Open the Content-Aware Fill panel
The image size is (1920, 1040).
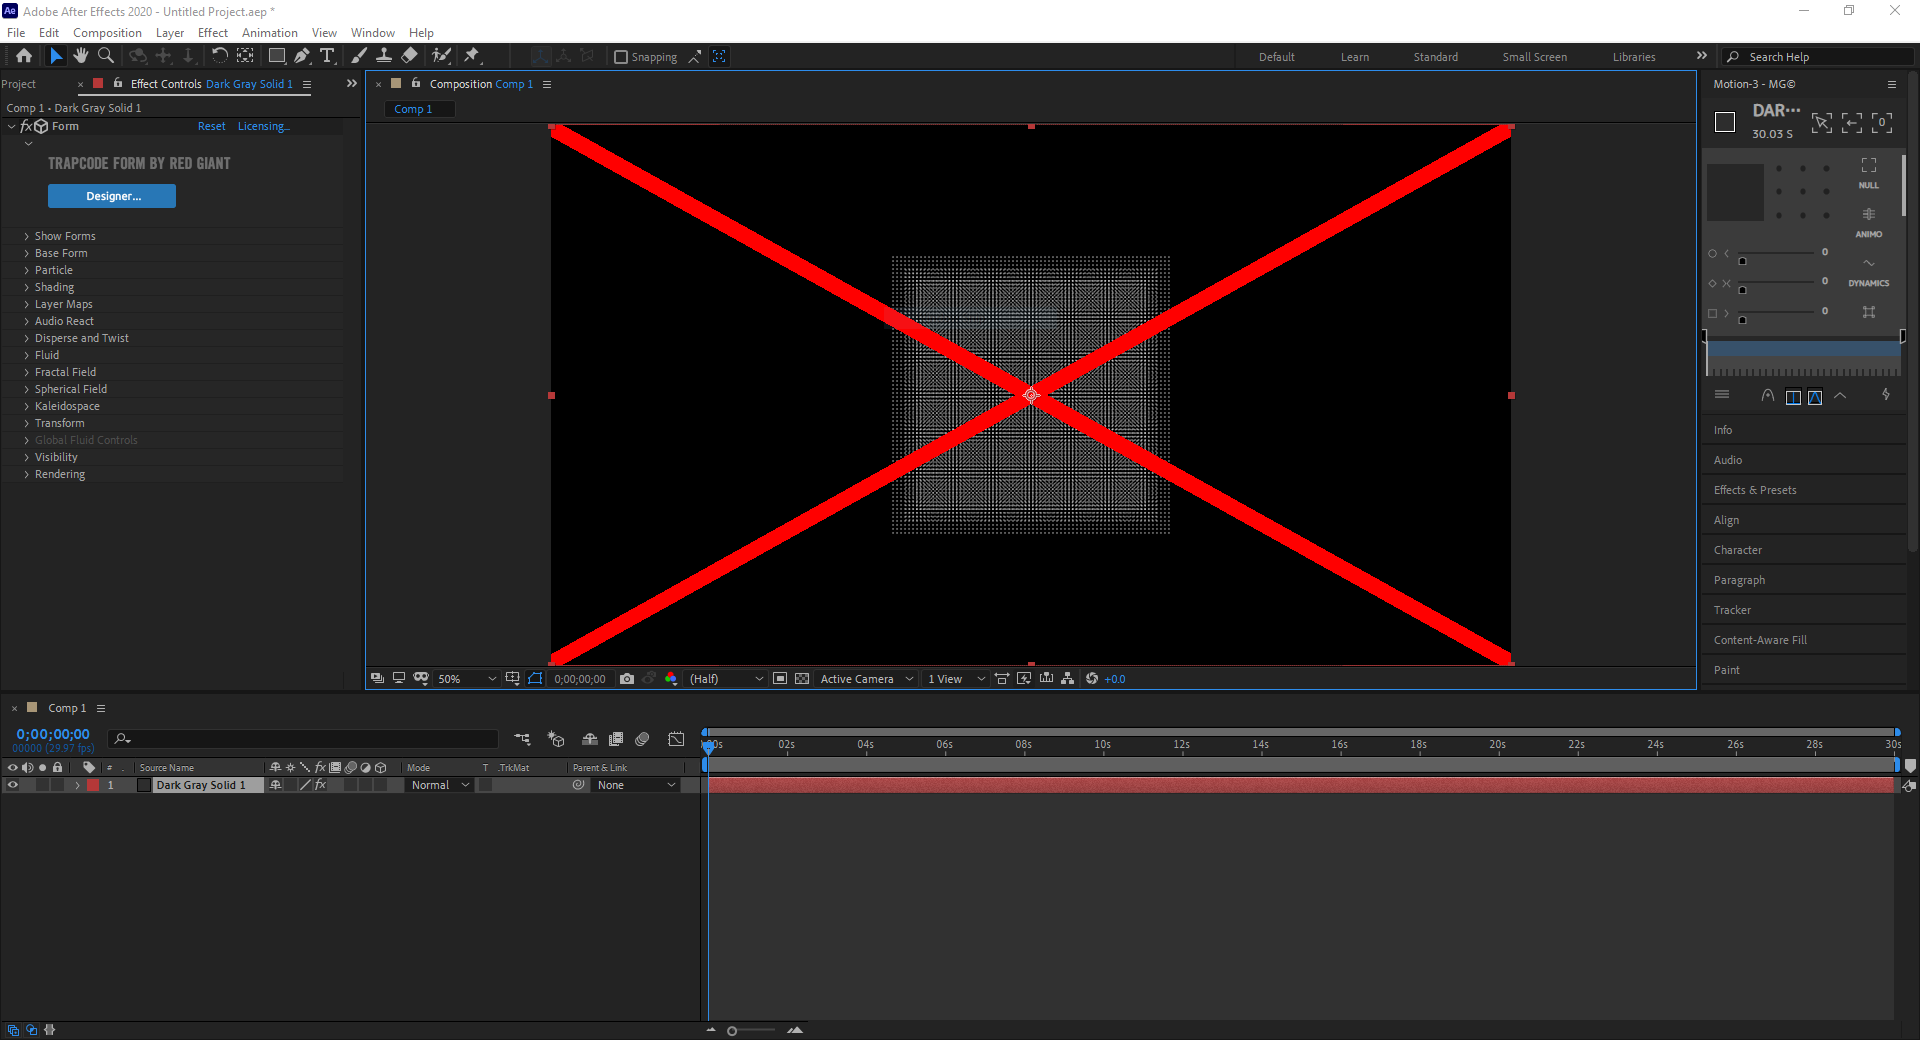(1760, 640)
